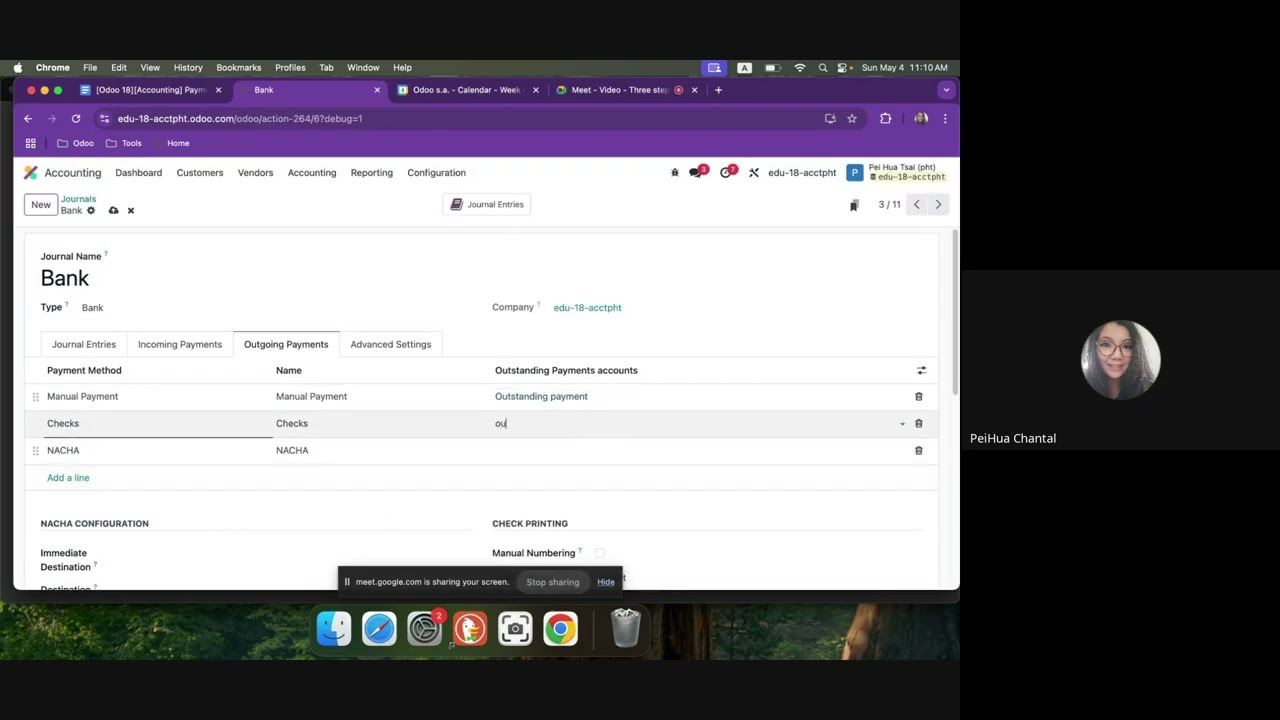Viewport: 1280px width, 720px height.
Task: Click the Chrome address bar
Action: [x=460, y=118]
